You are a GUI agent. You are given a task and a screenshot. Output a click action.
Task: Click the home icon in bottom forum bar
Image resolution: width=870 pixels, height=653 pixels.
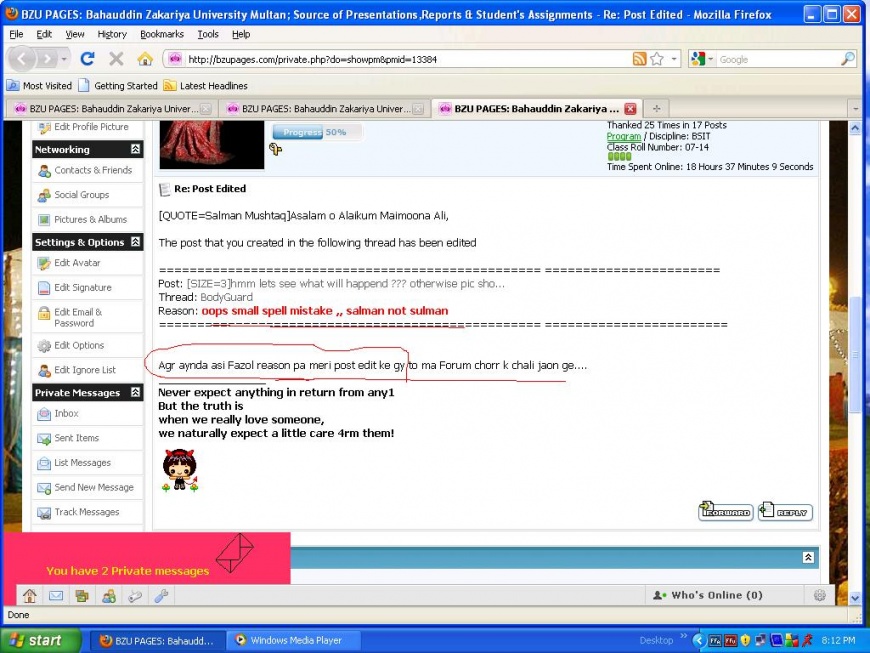click(x=30, y=596)
